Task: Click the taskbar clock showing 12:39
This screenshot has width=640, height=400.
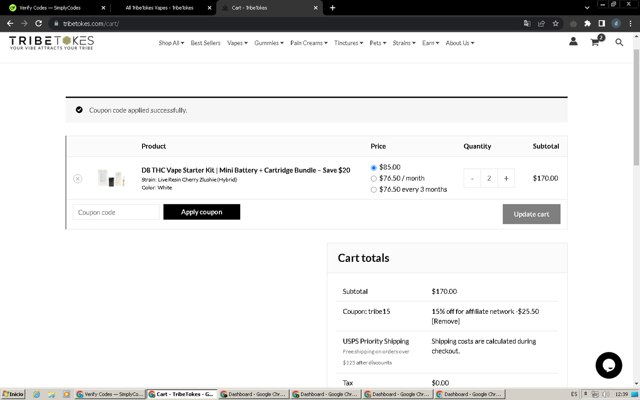Action: coord(621,394)
